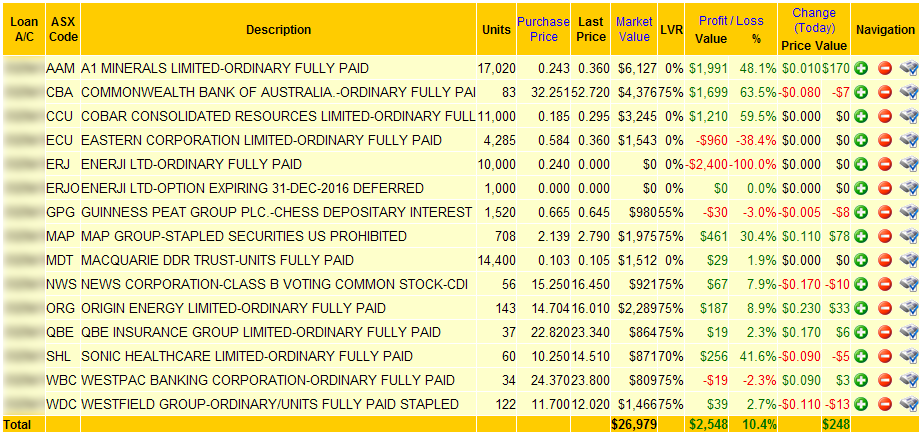
Task: Click the Last Price column header
Action: pyautogui.click(x=591, y=29)
